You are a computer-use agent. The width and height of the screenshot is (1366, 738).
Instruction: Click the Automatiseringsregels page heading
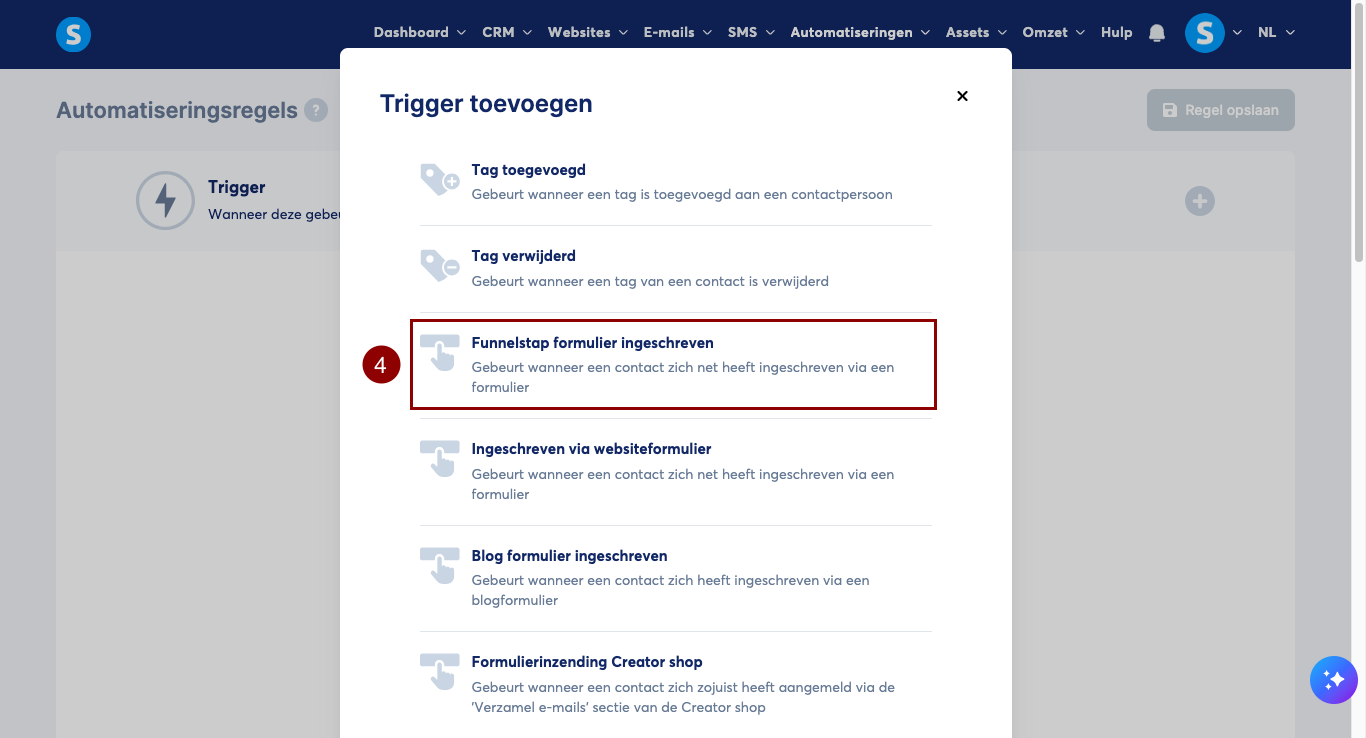177,110
